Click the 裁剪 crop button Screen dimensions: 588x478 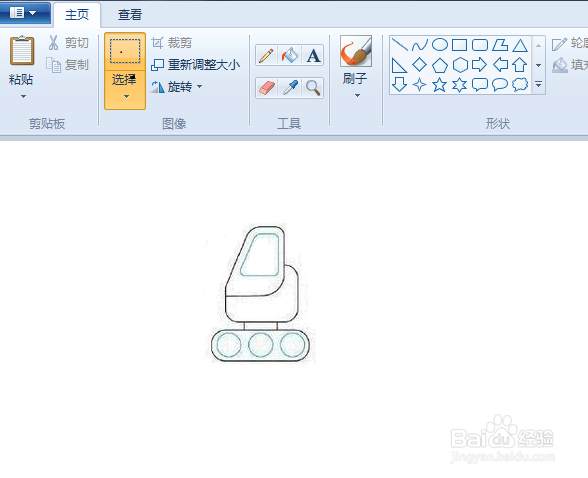[172, 43]
